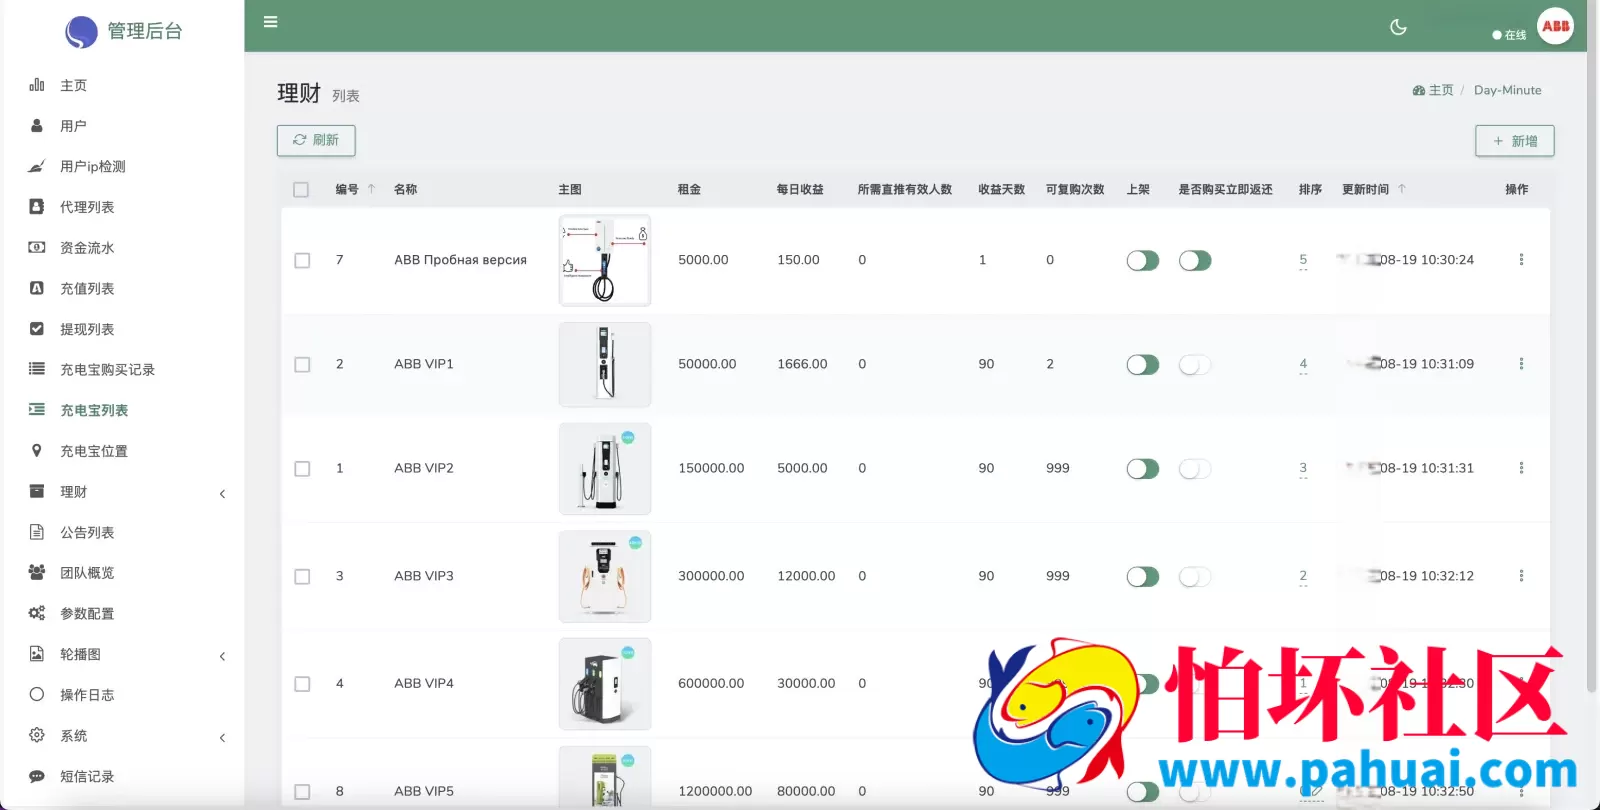Click the 操作日志 circle icon
Screen dimensions: 1600x810
click(x=37, y=694)
